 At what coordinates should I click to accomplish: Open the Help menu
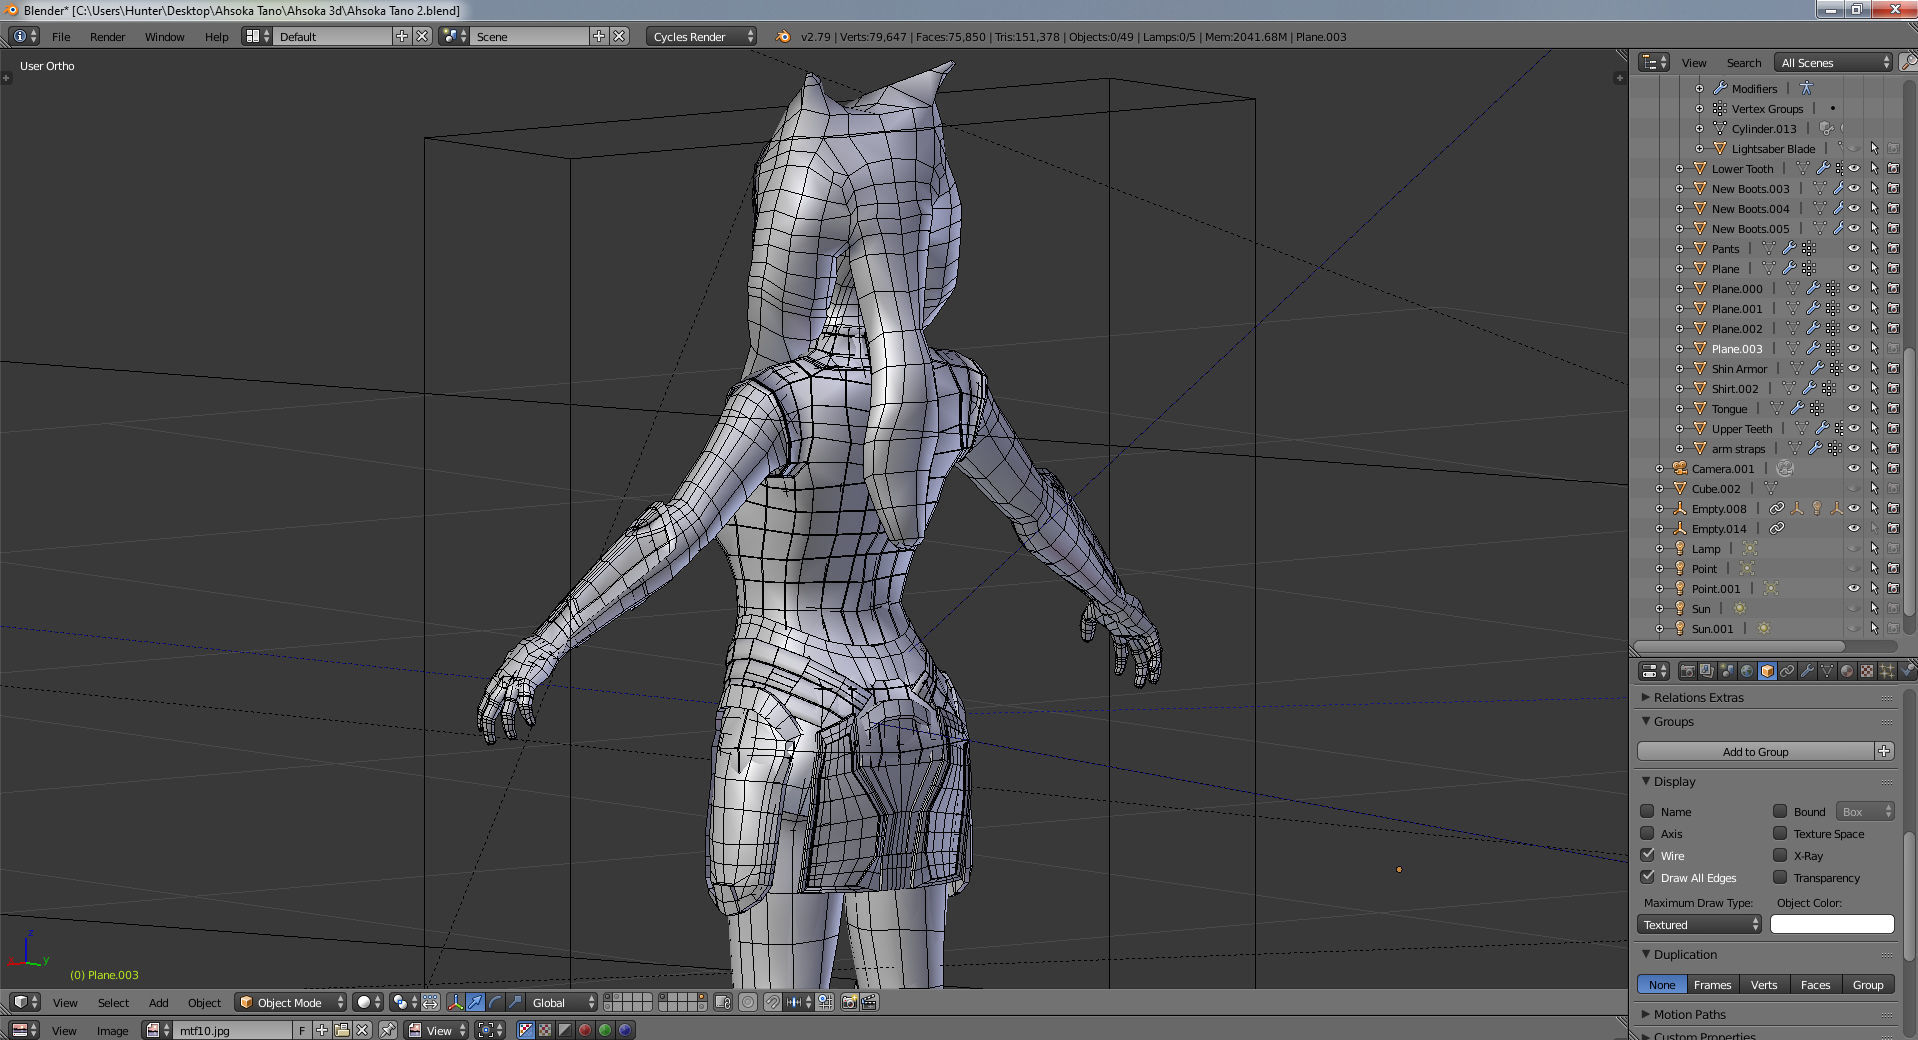point(216,36)
